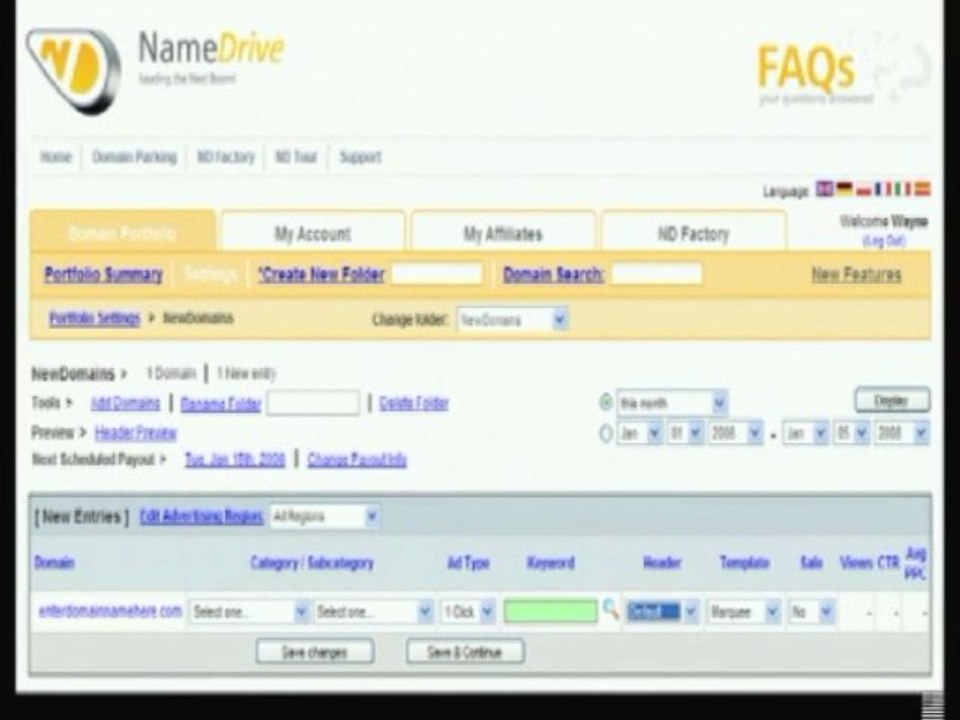Click the Domain Search input field
Viewport: 960px width, 720px height.
pos(656,273)
